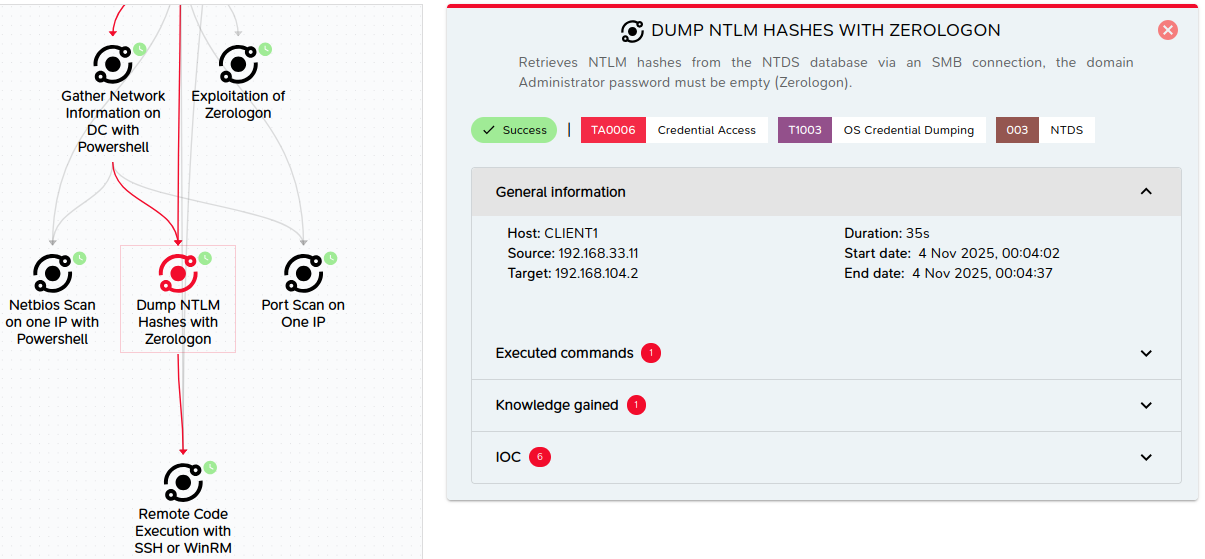Expand the Executed commands section
The width and height of the screenshot is (1205, 559).
826,353
